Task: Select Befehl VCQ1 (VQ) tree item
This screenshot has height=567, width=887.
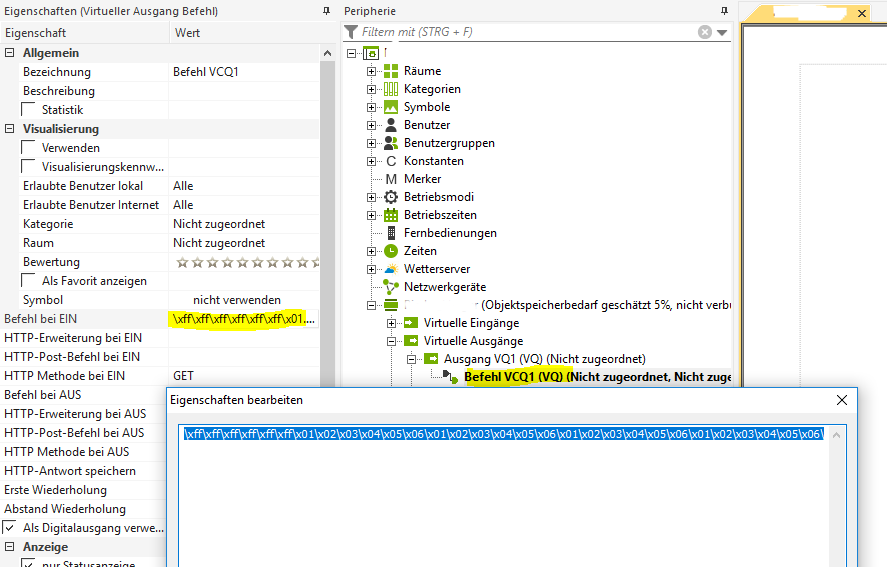Action: click(x=597, y=377)
